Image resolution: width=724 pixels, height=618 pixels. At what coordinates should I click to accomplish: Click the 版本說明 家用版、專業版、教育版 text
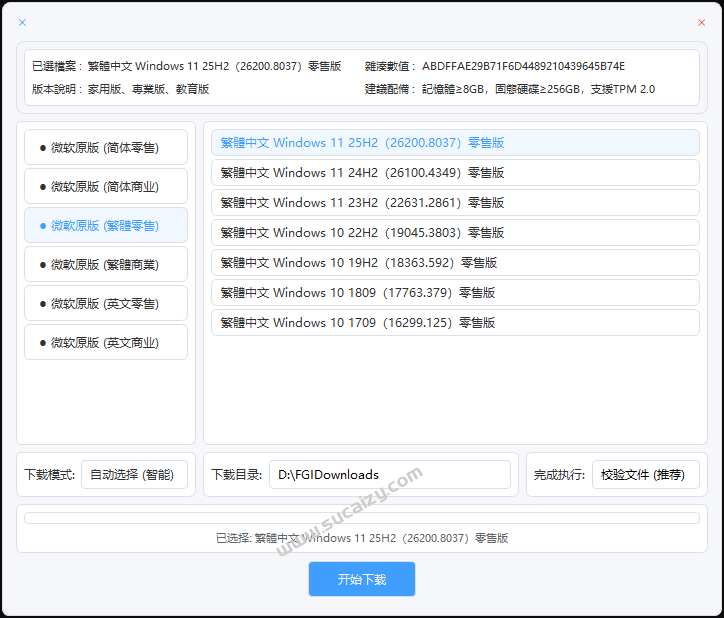tap(121, 89)
